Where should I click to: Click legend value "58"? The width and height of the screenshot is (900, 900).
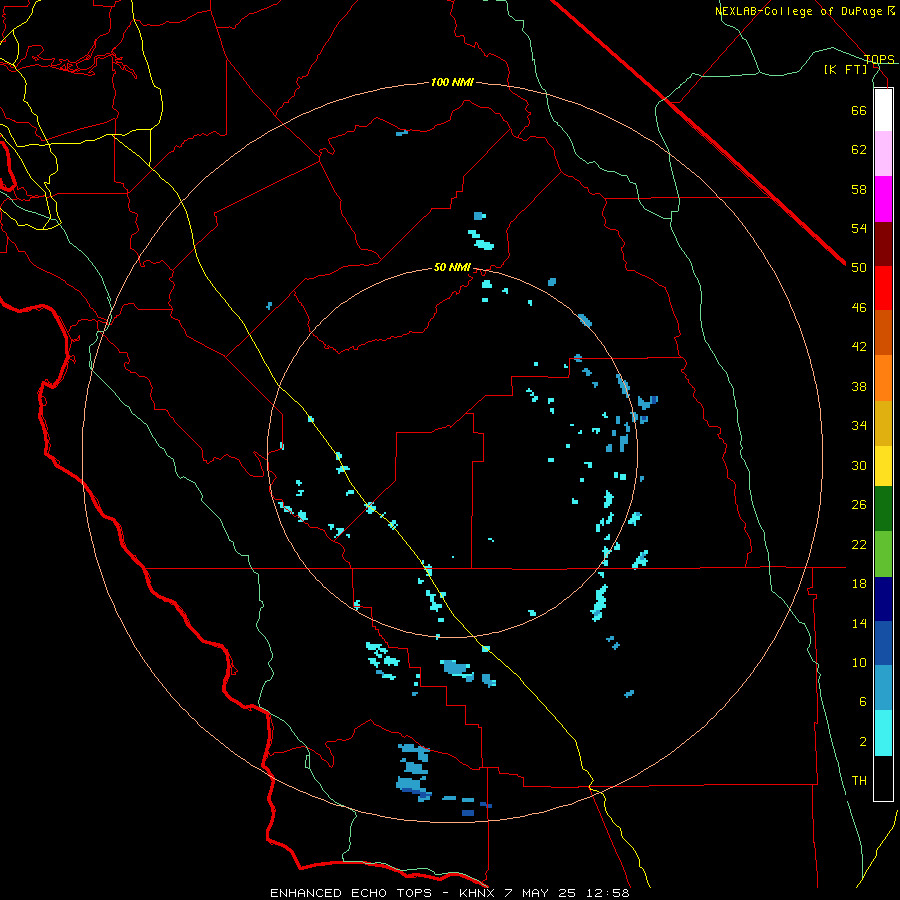click(859, 189)
